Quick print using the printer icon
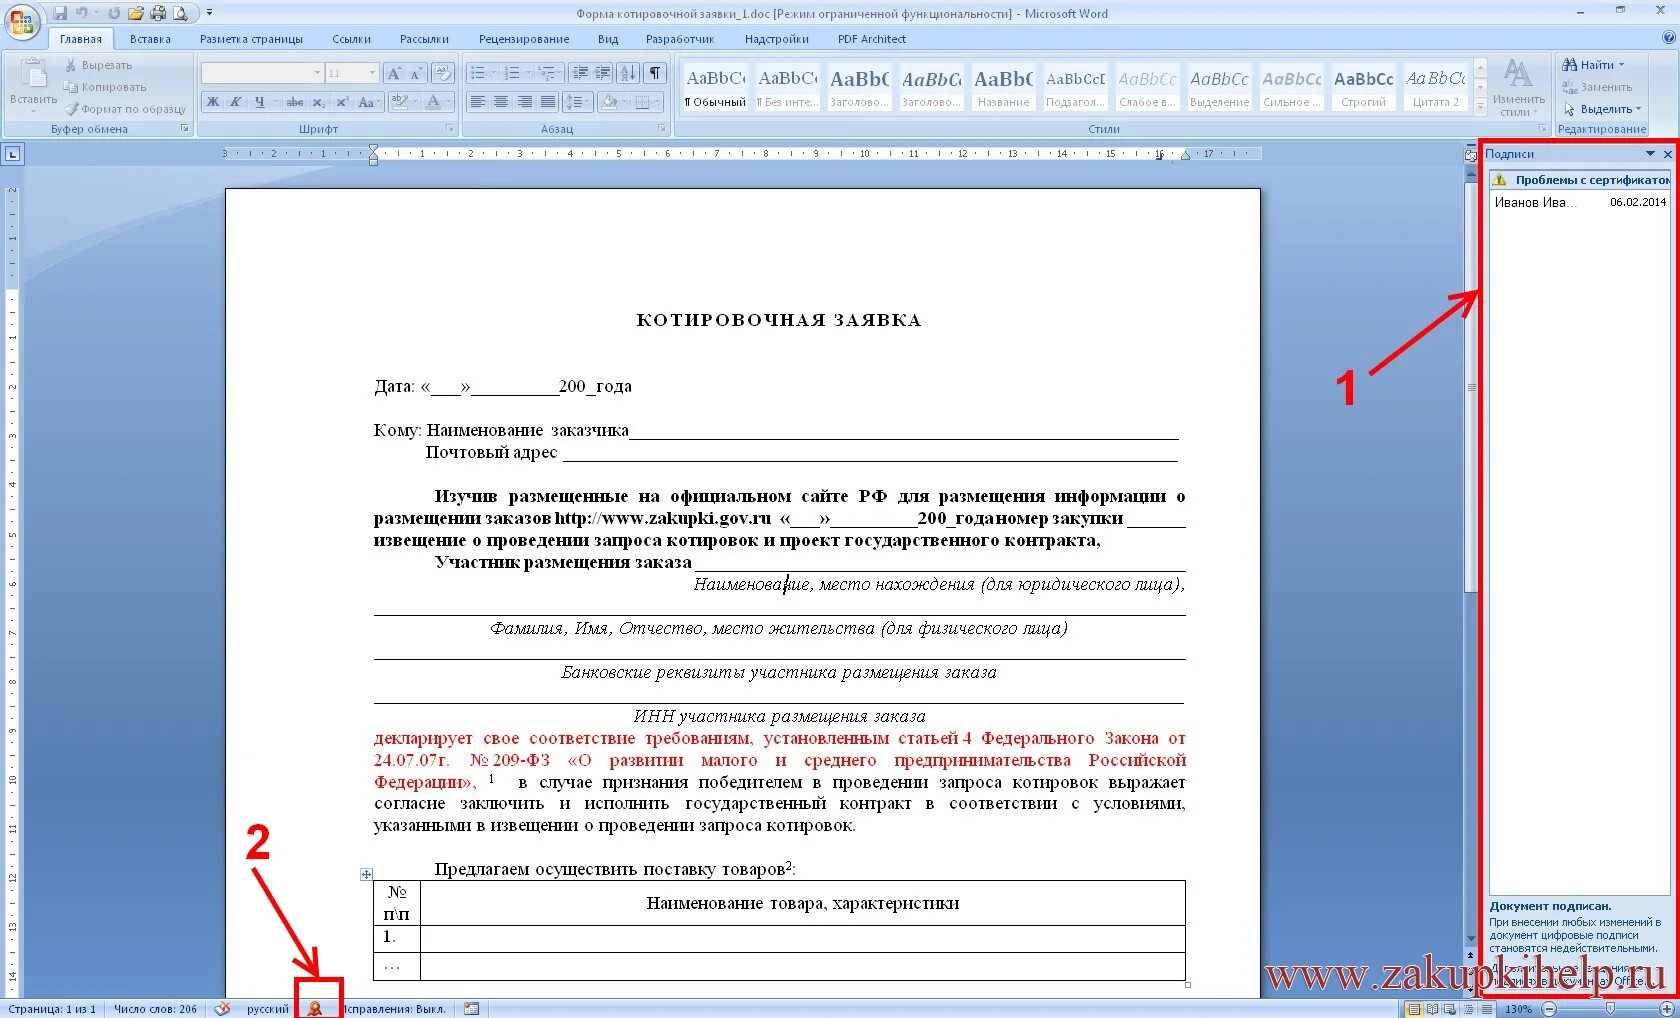 coord(158,13)
